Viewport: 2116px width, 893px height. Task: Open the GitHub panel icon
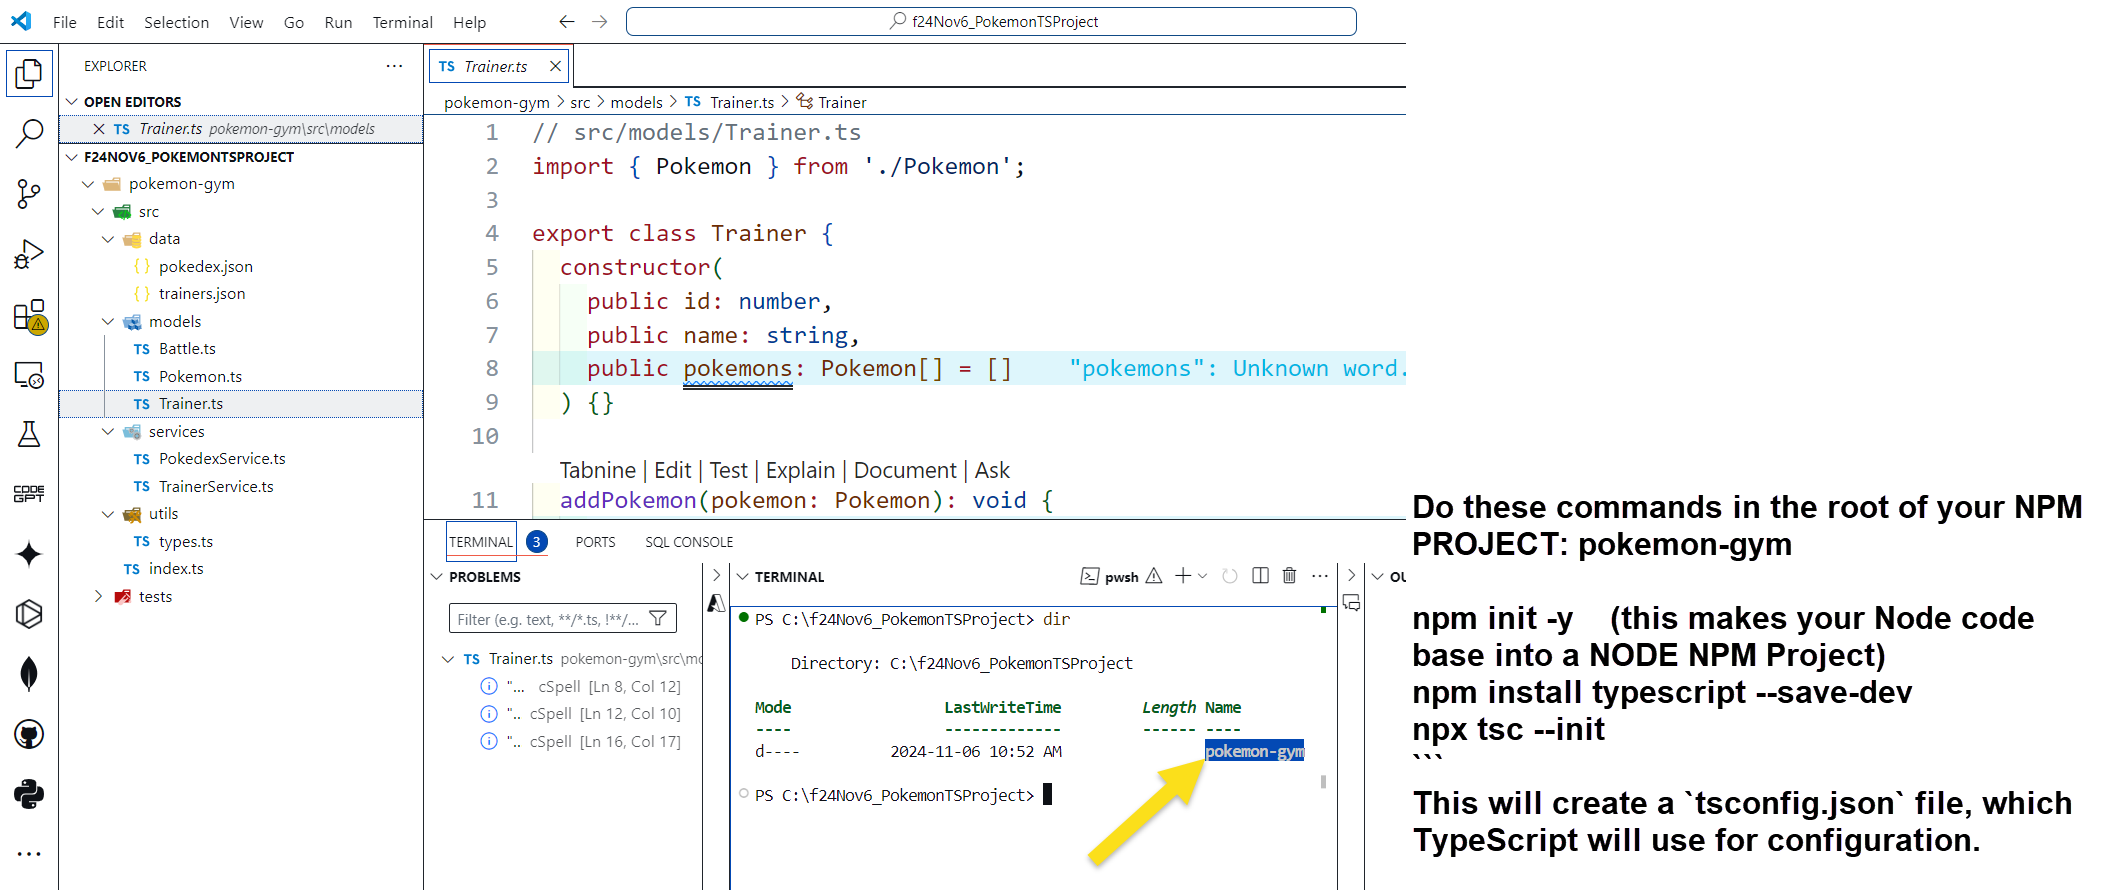click(29, 735)
